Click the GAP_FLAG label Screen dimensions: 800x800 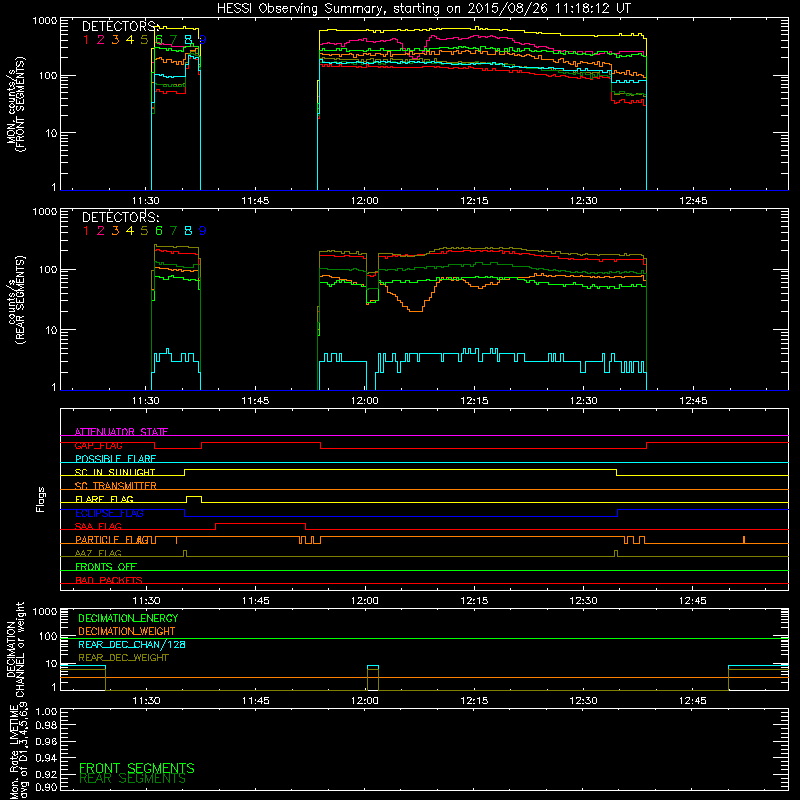(x=98, y=445)
